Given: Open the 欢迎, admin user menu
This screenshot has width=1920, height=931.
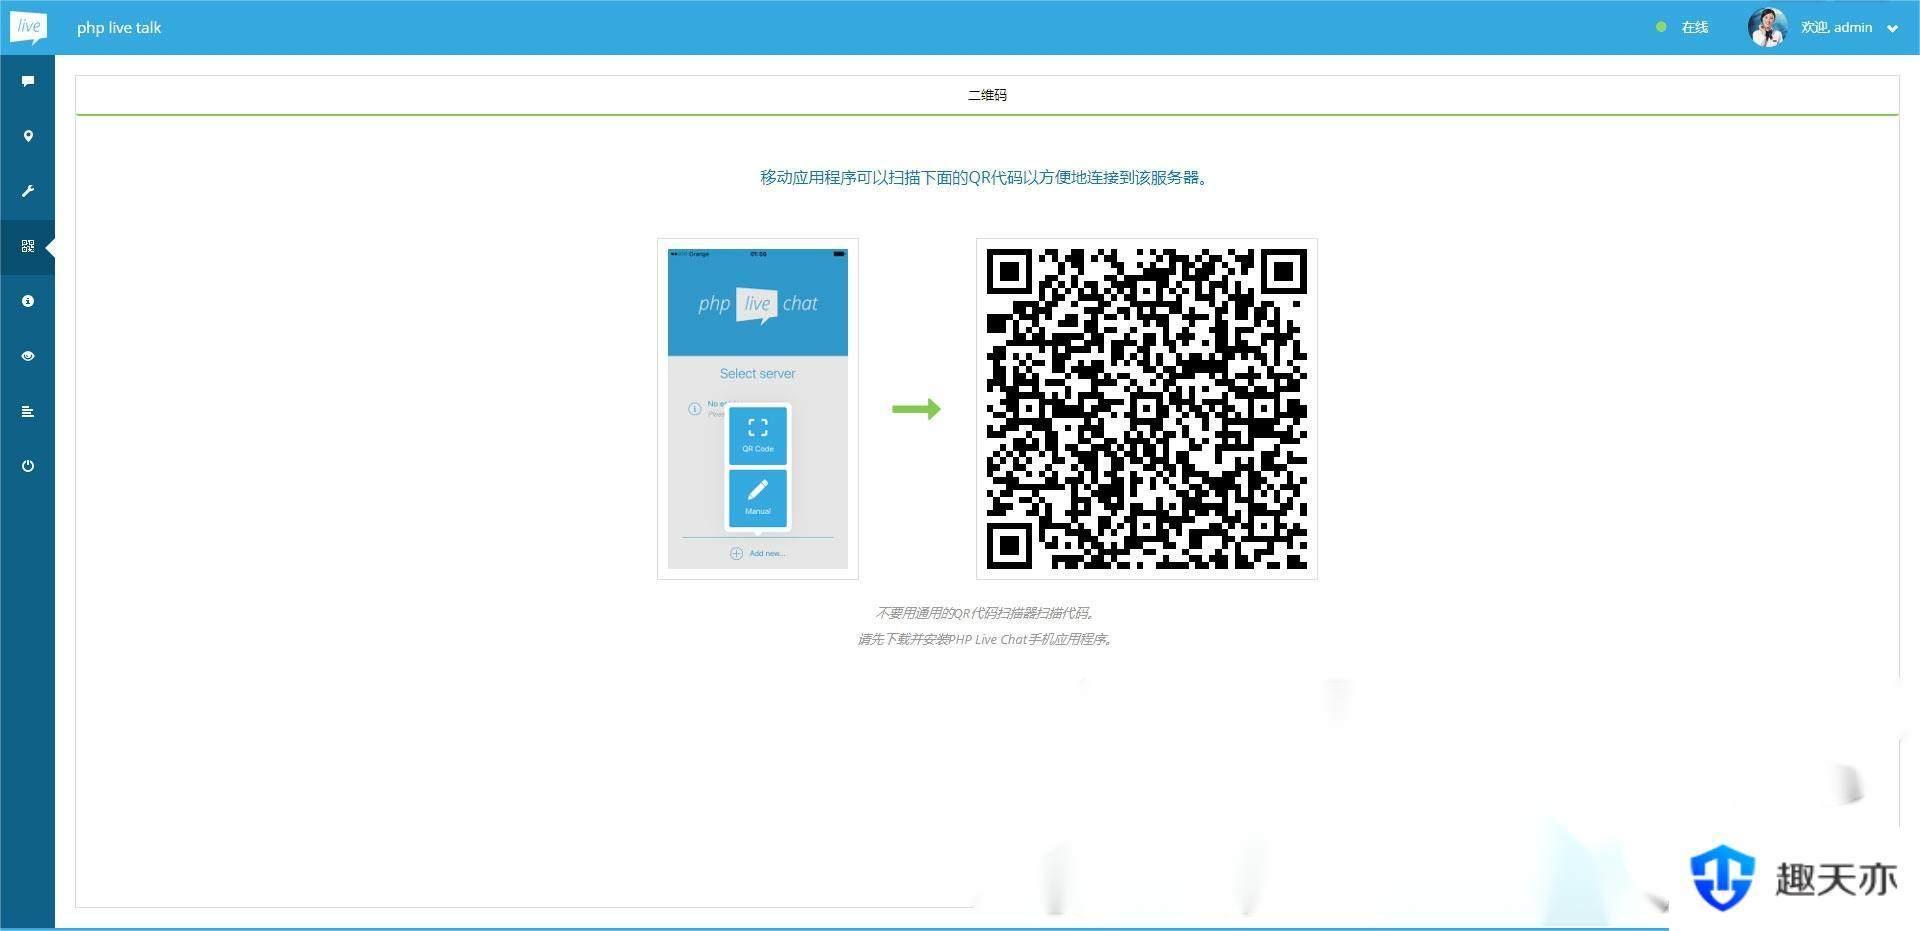Looking at the screenshot, I should click(x=1836, y=27).
